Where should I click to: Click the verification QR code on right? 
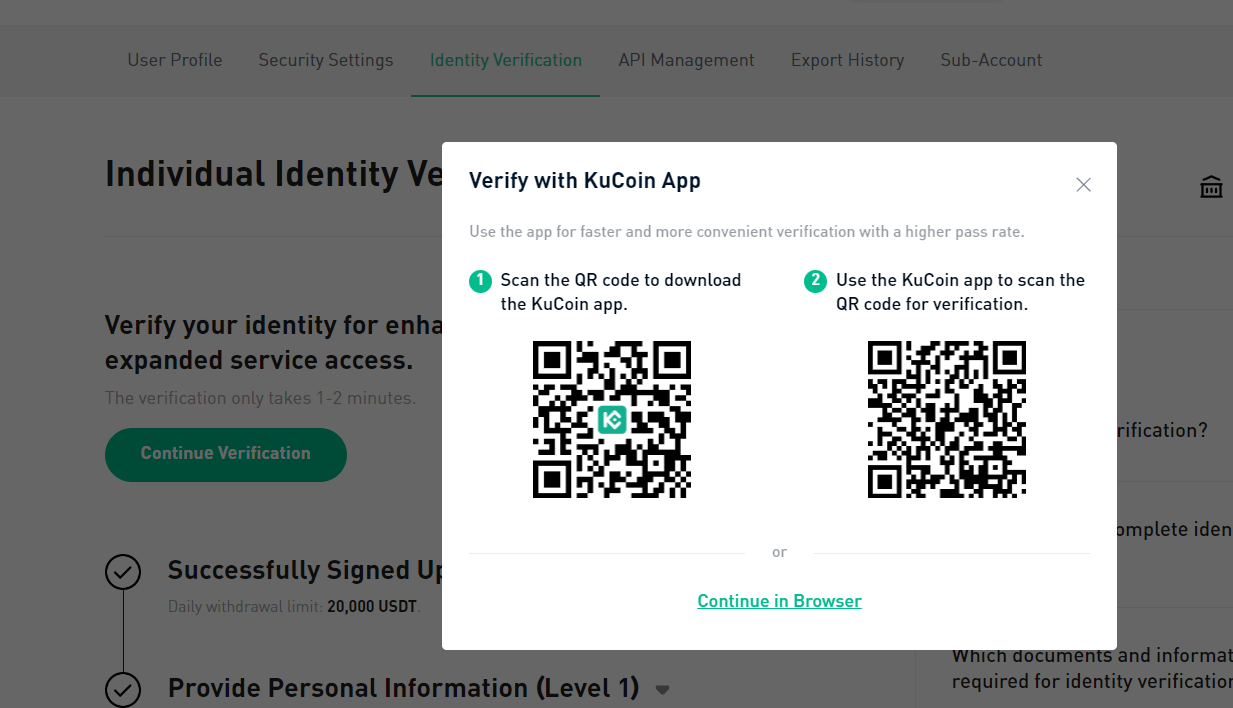[x=947, y=420]
